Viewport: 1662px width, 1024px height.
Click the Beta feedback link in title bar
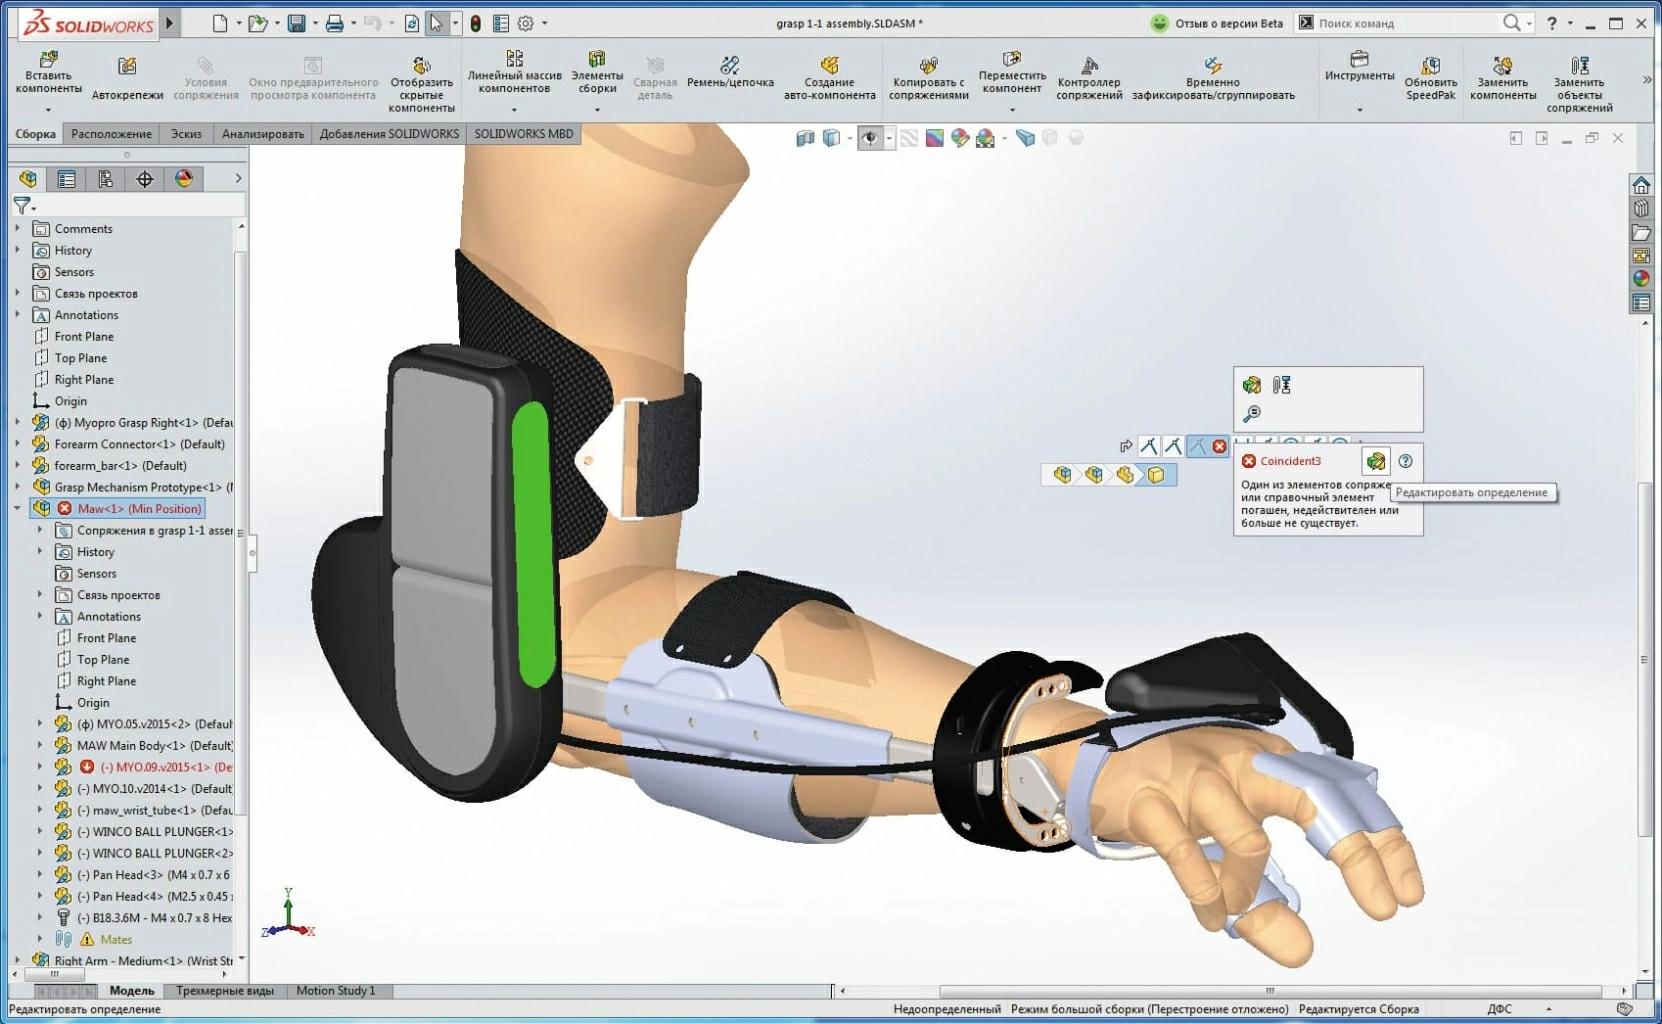(1218, 23)
